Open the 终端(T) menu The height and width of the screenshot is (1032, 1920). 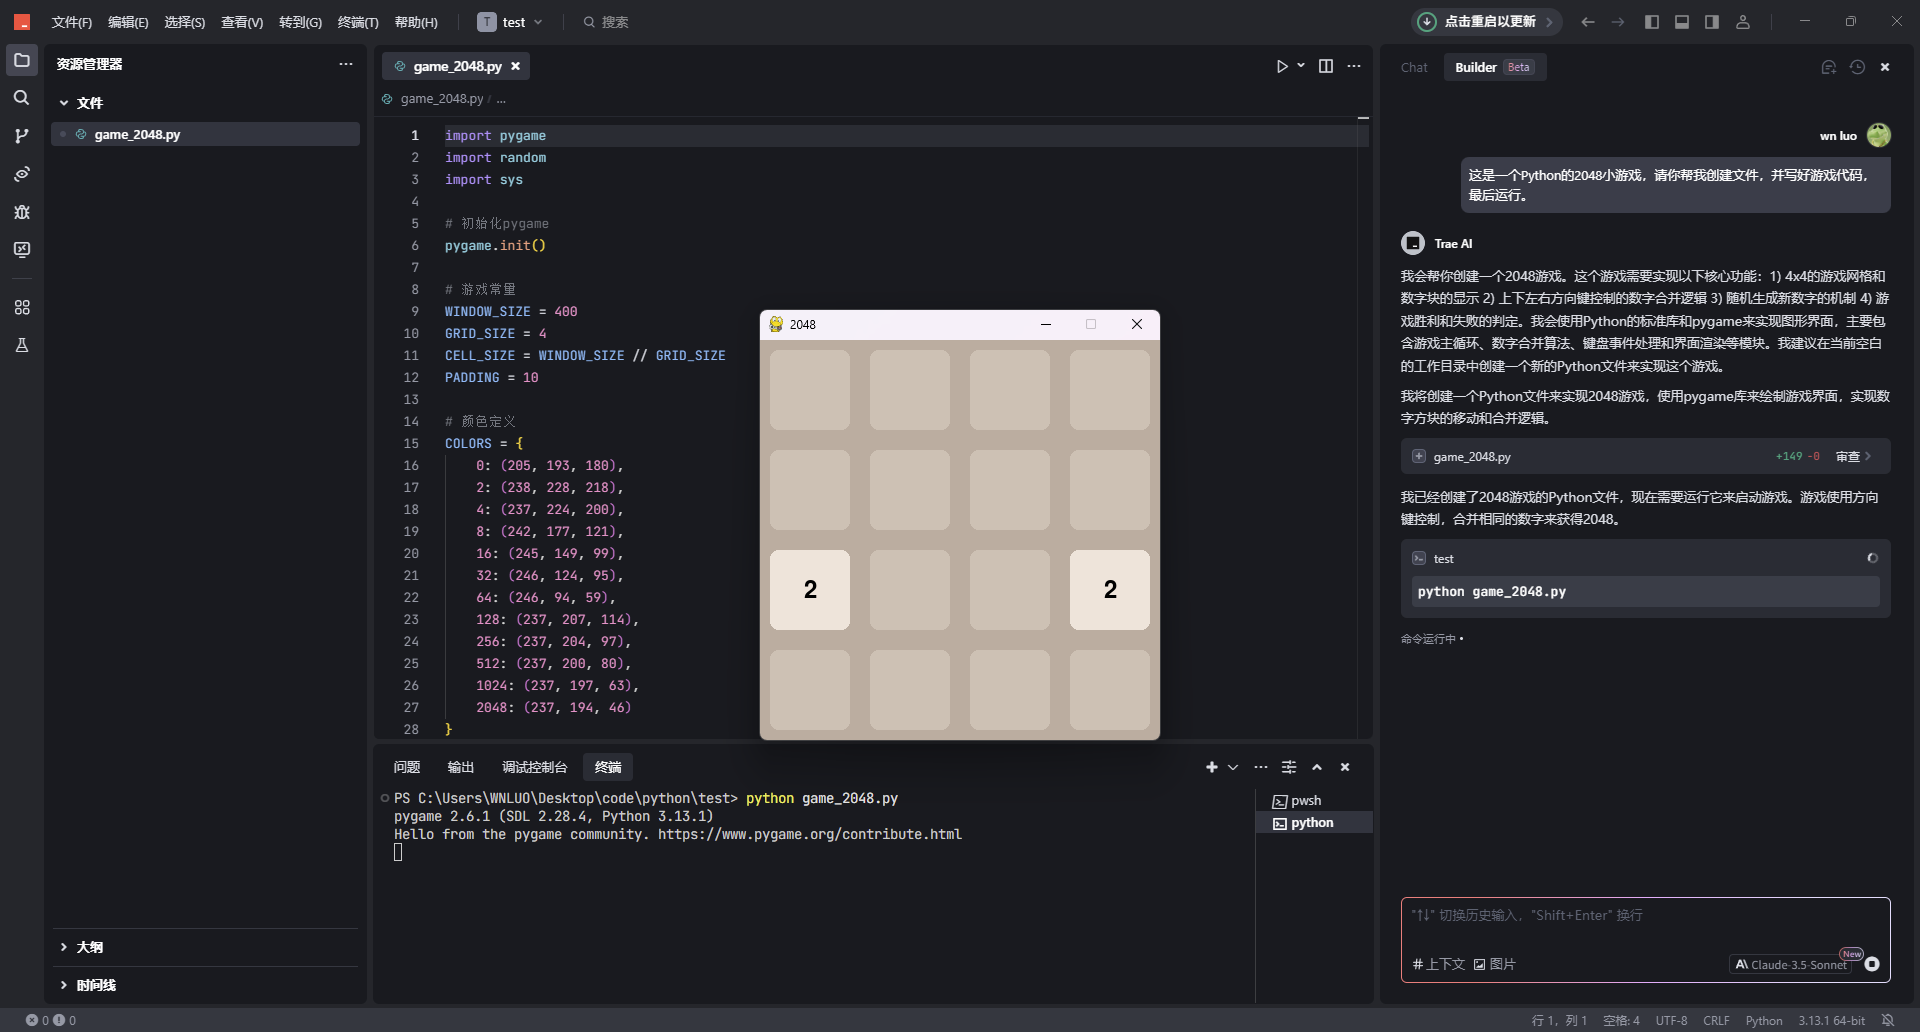click(x=358, y=22)
